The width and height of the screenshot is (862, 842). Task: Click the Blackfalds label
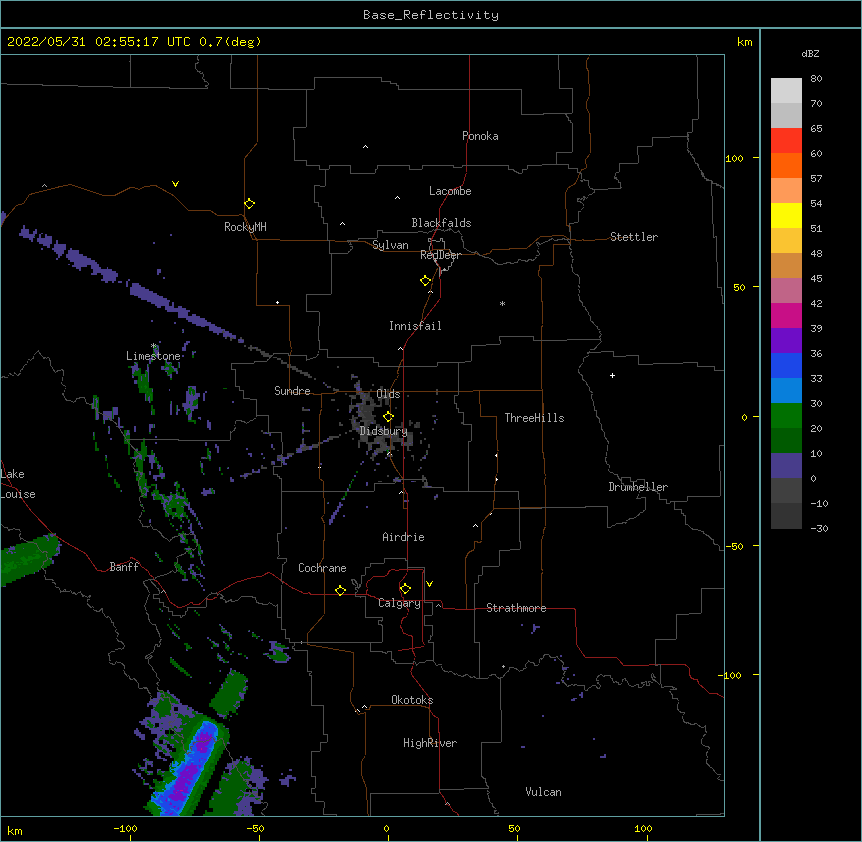pos(441,223)
